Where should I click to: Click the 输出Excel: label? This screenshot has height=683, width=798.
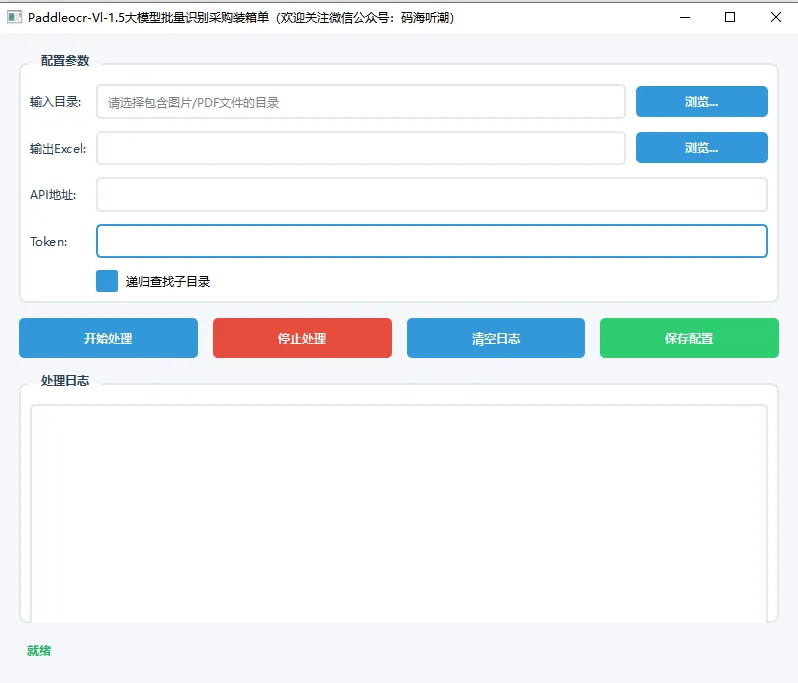coord(58,149)
